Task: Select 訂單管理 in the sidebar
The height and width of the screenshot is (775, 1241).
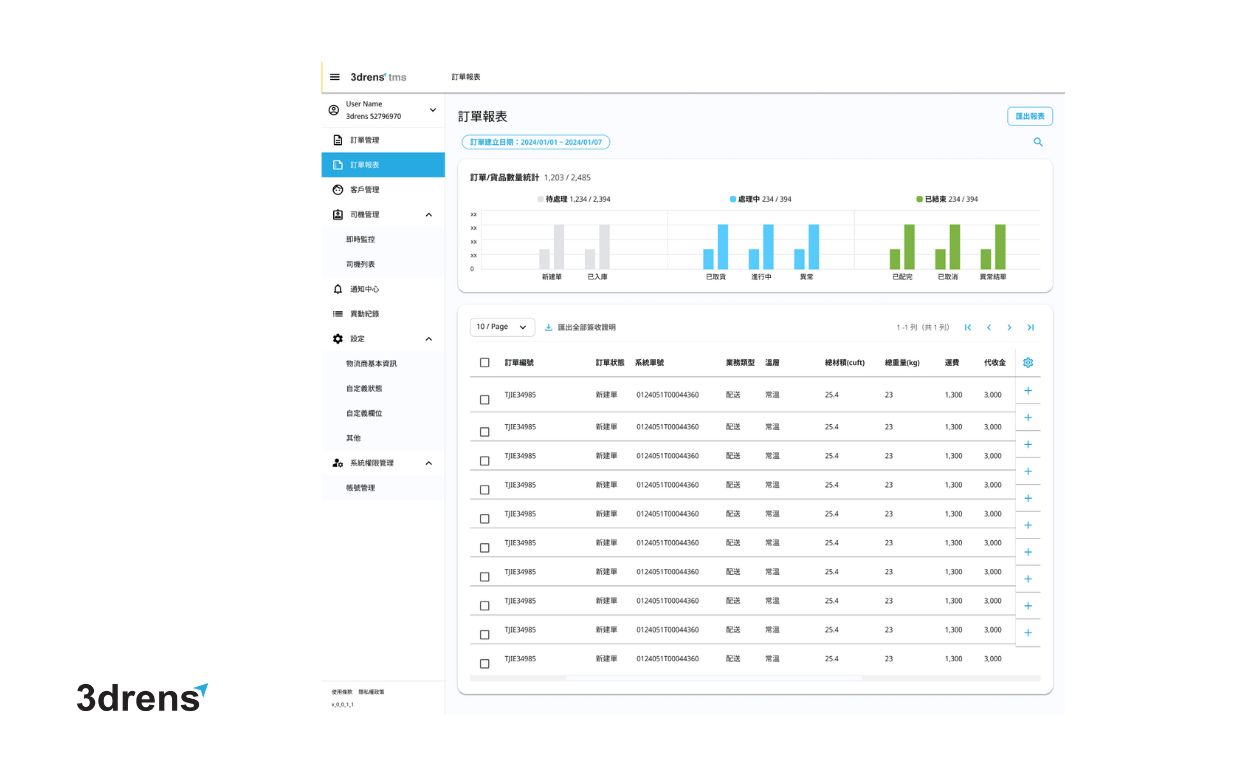Action: coord(364,140)
